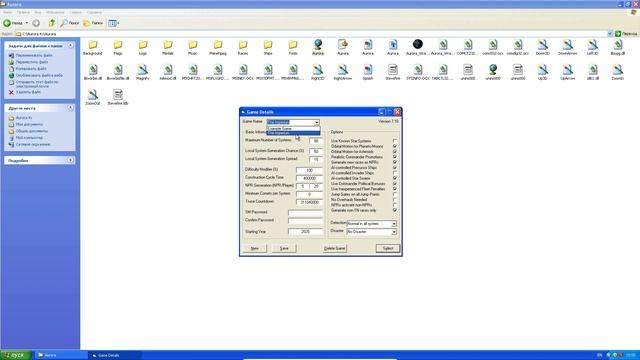Expand the Подробно sidebar panel
640x360 pixels.
pos(71,160)
